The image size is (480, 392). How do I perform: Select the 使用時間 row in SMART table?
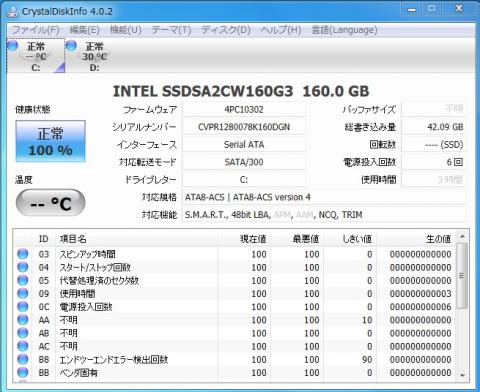[235, 294]
